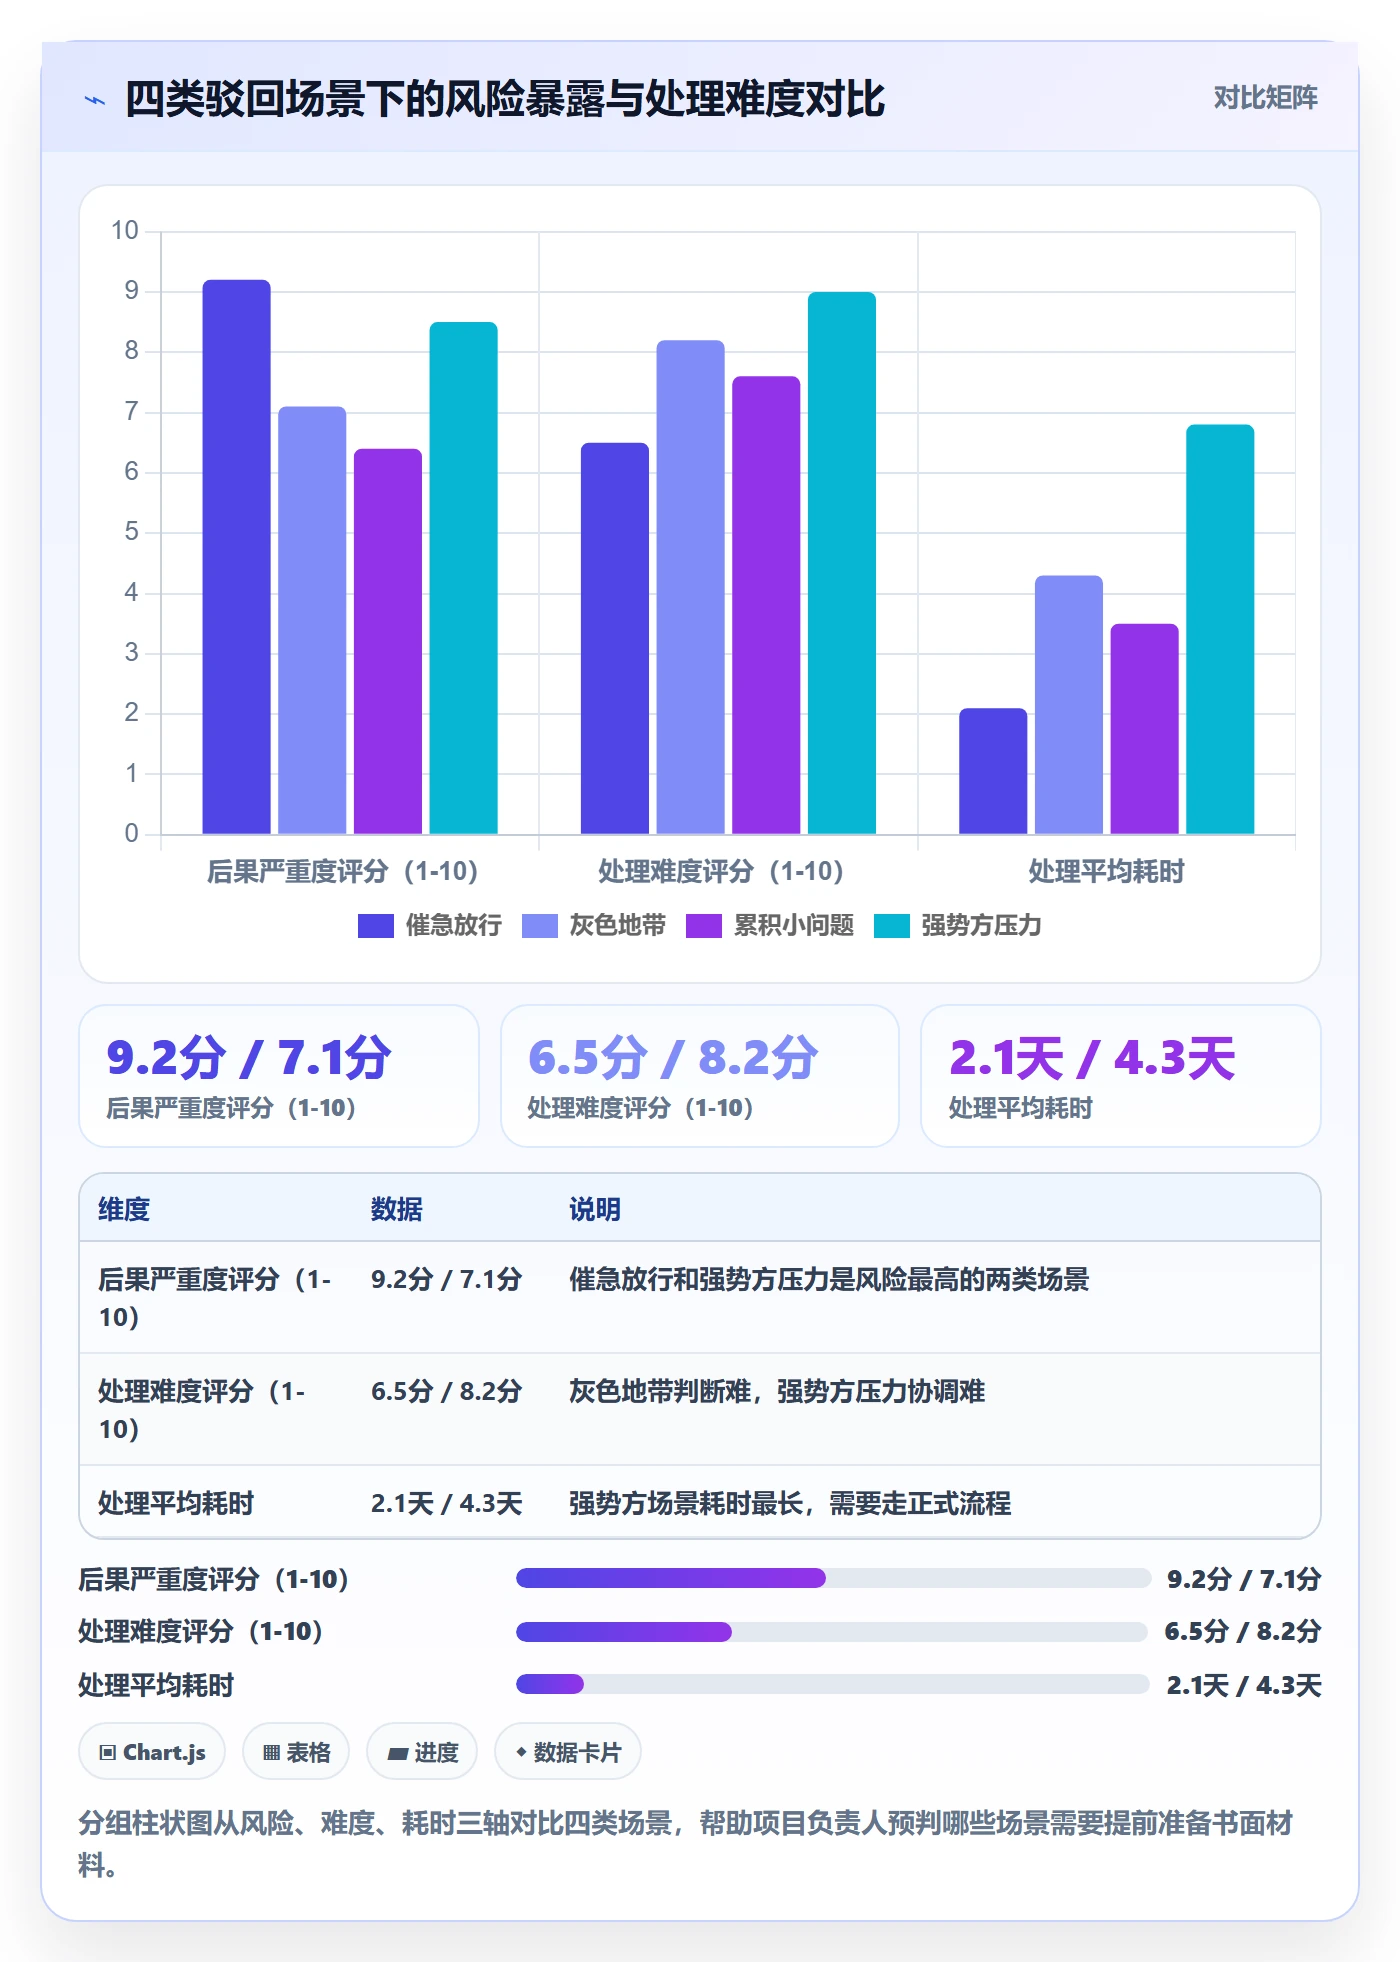Toggle the 灰色地带 legend swatch
Viewport: 1400px width, 1962px height.
(x=540, y=926)
